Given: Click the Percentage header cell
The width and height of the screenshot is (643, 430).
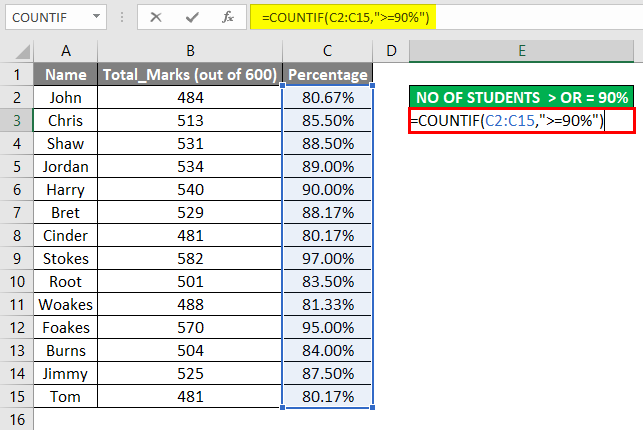Looking at the screenshot, I should pos(327,75).
